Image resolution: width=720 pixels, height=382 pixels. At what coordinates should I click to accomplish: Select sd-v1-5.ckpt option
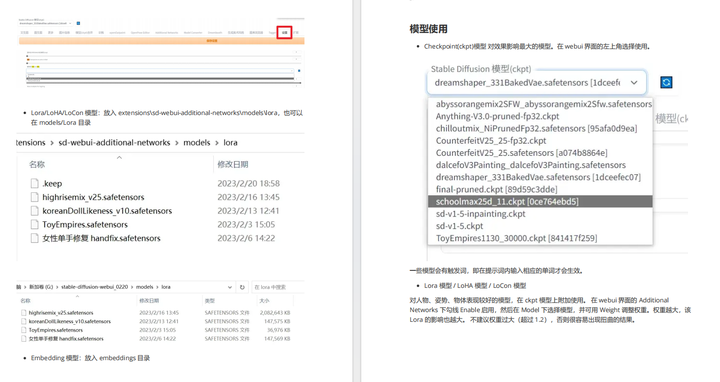click(x=540, y=226)
